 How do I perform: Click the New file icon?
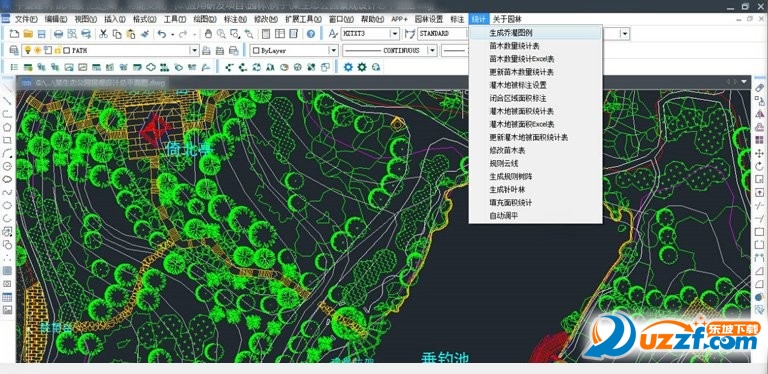(x=14, y=34)
